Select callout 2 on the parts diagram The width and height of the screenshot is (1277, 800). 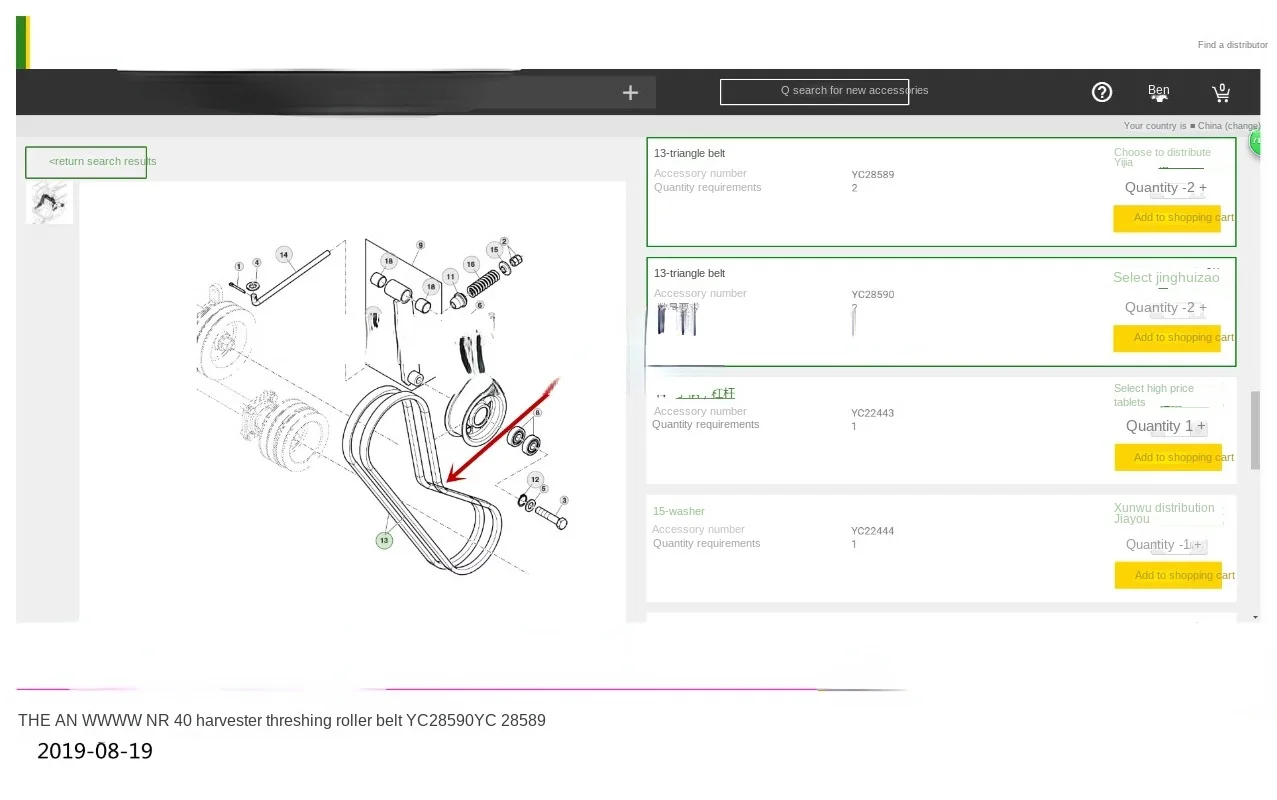pos(504,241)
